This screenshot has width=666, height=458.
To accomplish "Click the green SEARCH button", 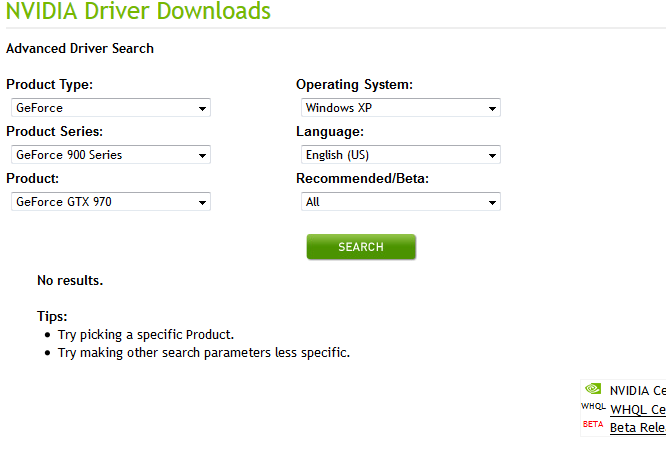I will pos(361,247).
